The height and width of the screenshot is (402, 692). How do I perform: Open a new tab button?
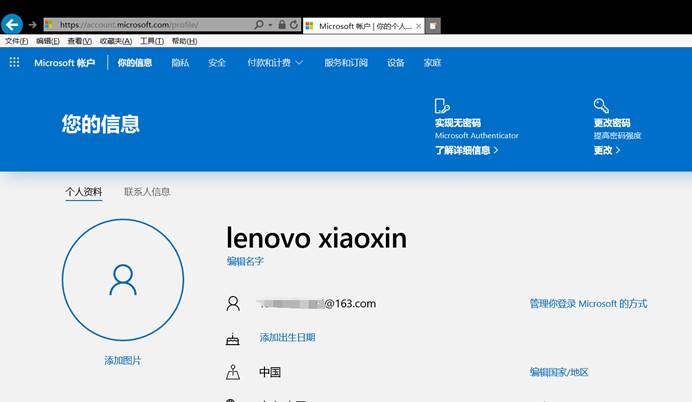tap(433, 26)
